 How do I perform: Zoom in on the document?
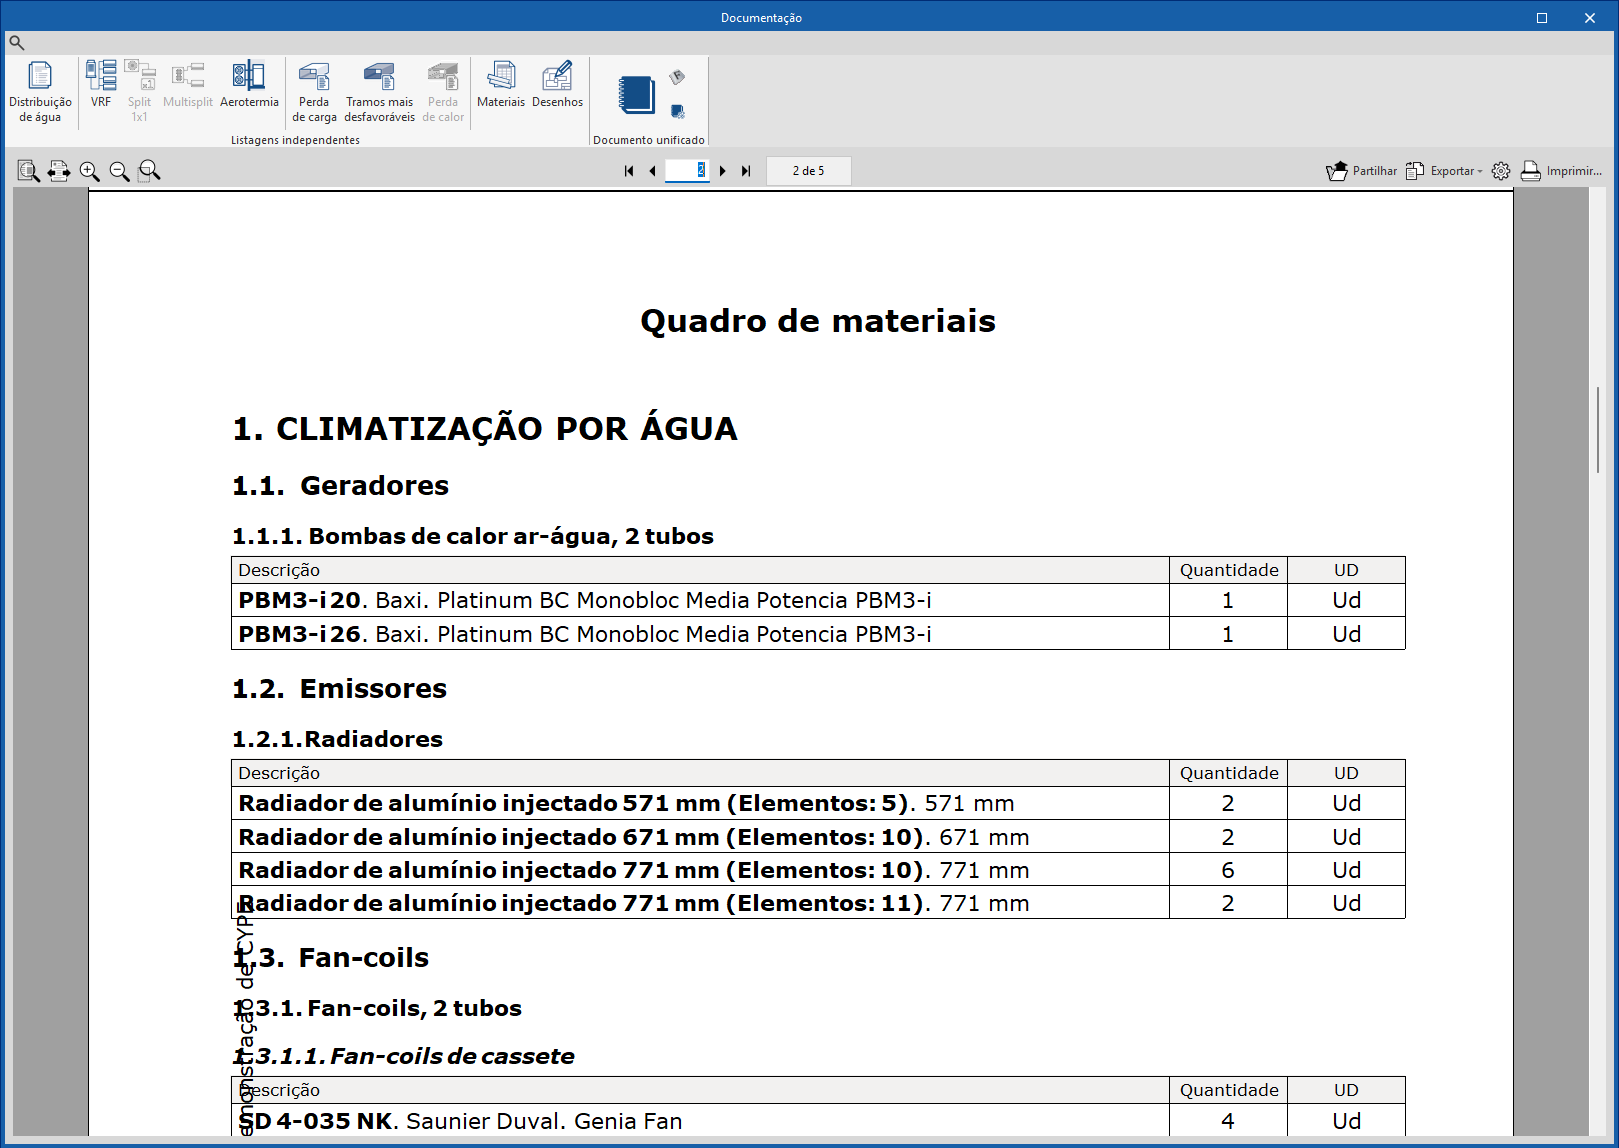click(89, 171)
